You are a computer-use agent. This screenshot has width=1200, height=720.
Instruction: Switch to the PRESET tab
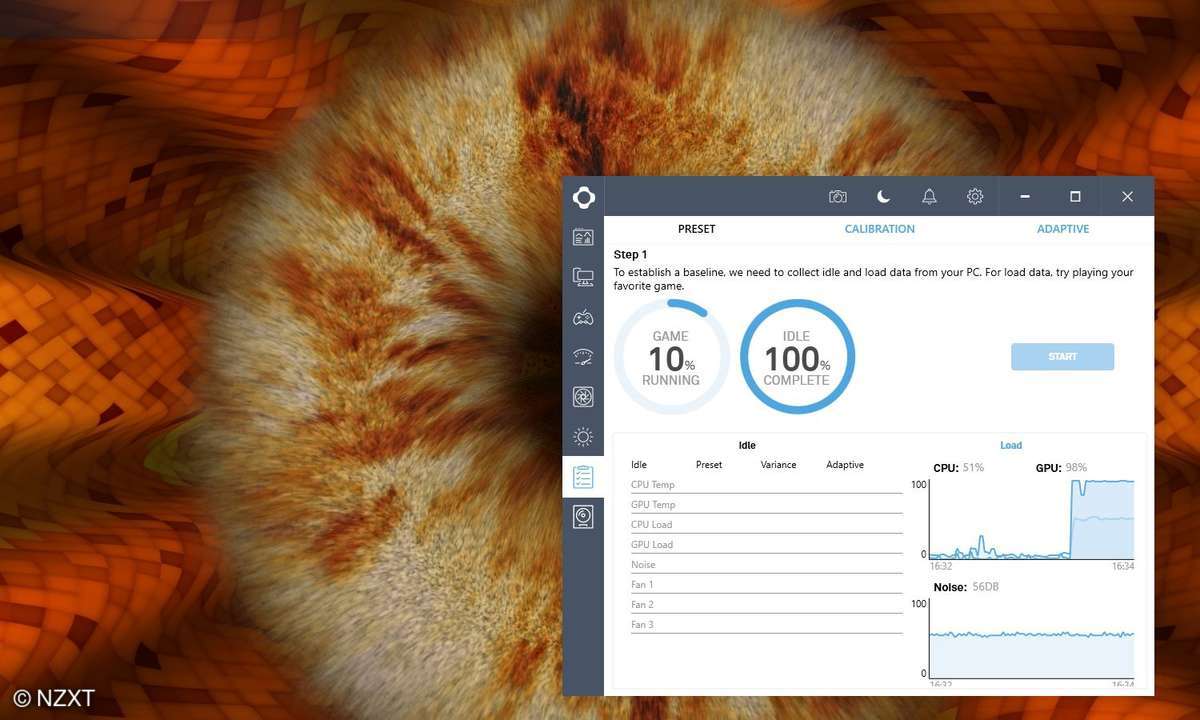pyautogui.click(x=697, y=229)
